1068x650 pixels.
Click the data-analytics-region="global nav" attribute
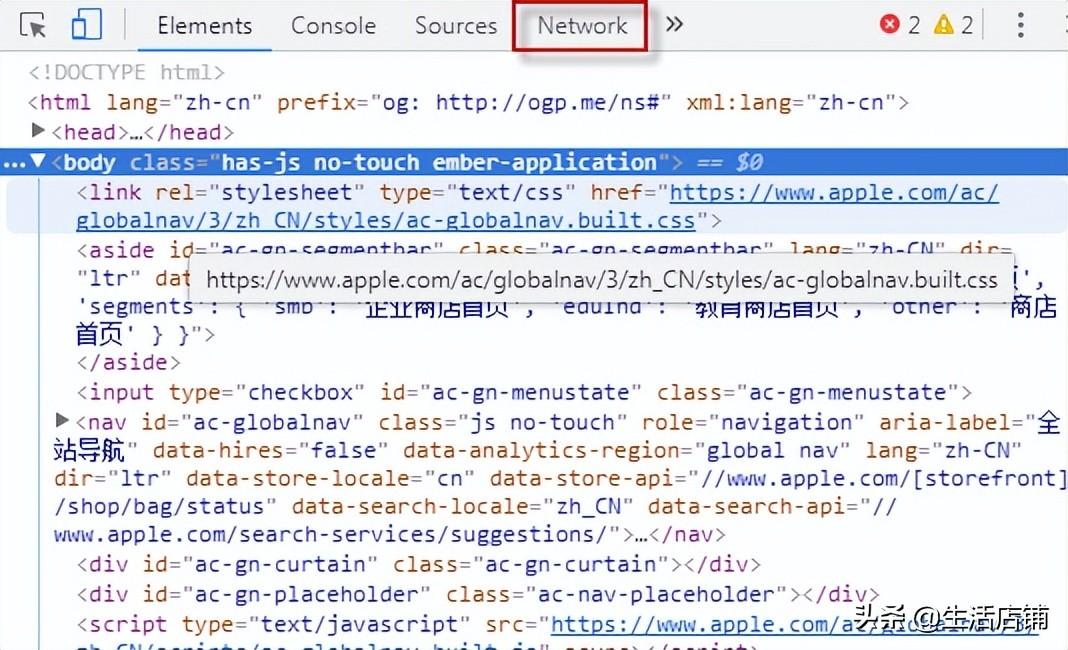(626, 450)
